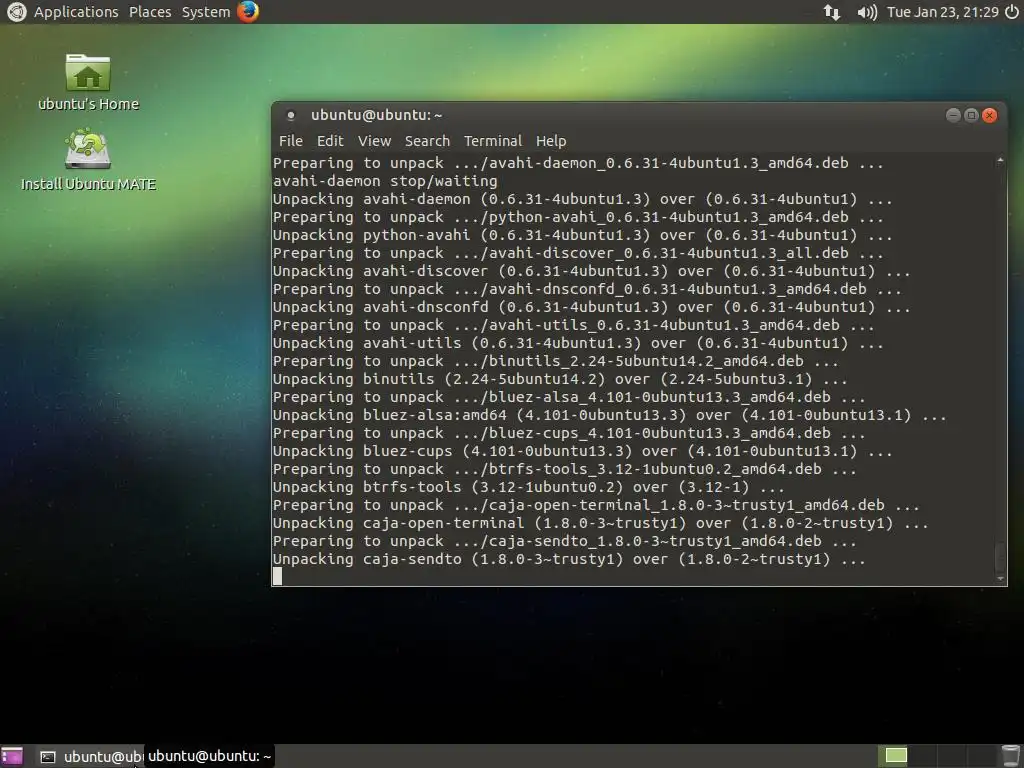Click the terminal scrollbar up arrow
This screenshot has height=768, width=1024.
[x=1000, y=161]
